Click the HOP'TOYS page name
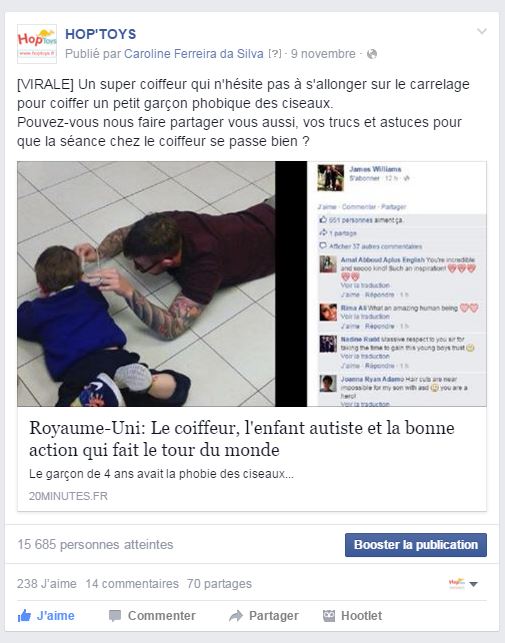This screenshot has height=643, width=505. pyautogui.click(x=101, y=34)
